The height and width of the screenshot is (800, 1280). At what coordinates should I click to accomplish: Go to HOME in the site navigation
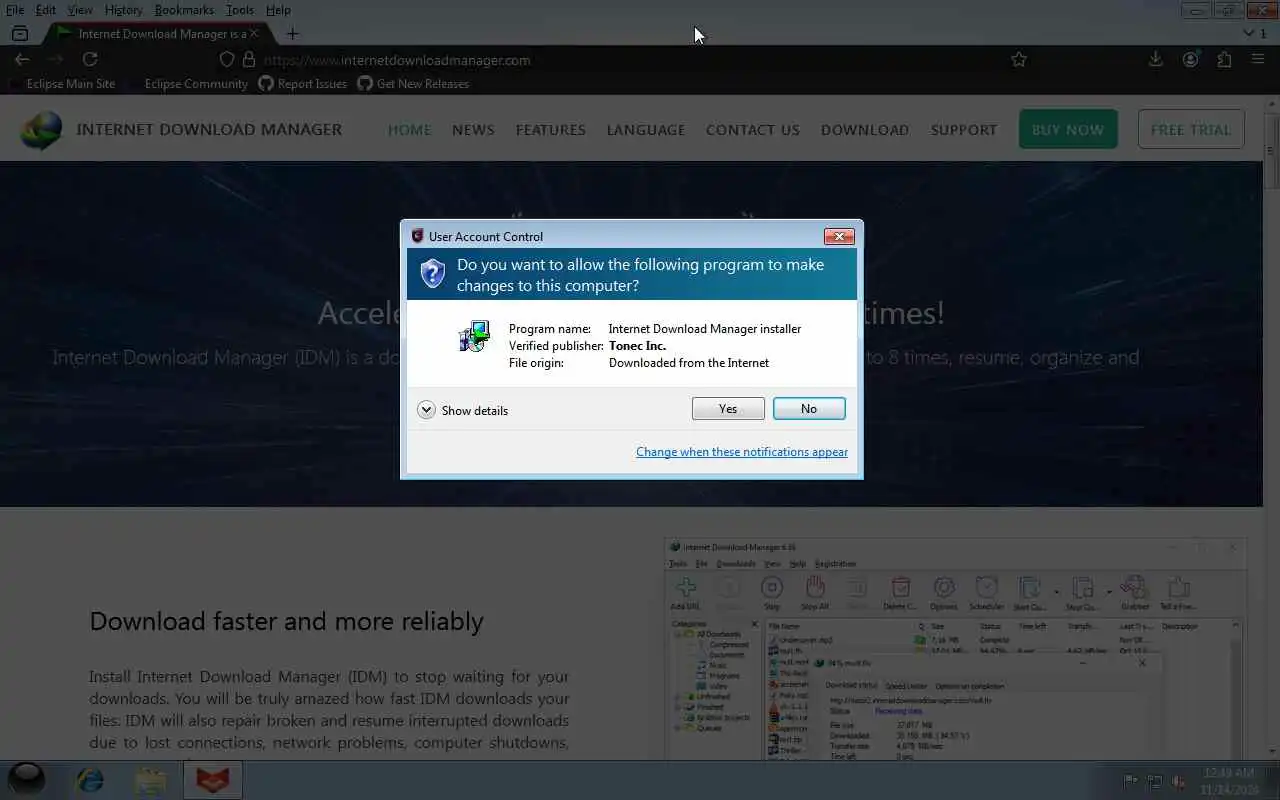(x=409, y=130)
